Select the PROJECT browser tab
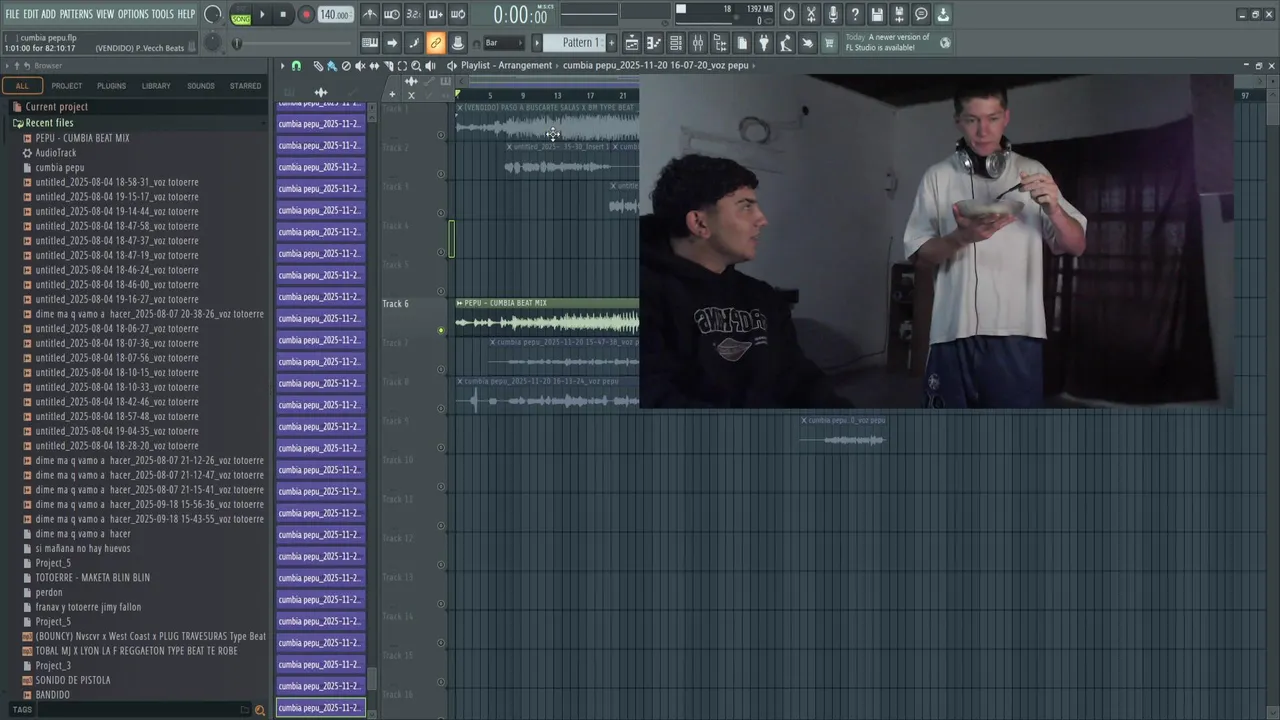 coord(67,86)
